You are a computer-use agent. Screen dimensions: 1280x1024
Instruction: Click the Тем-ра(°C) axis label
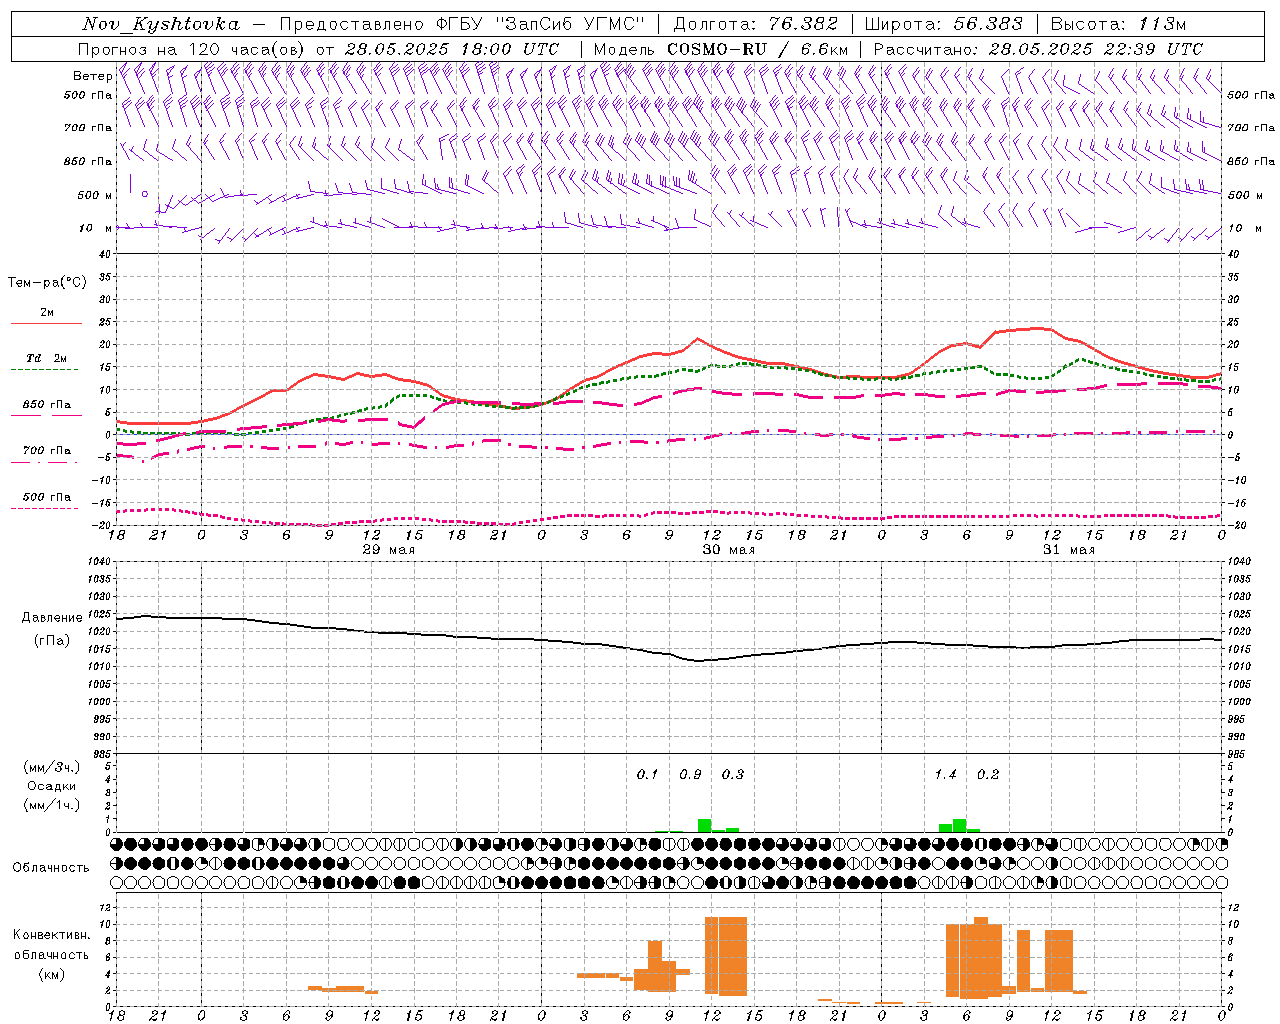tap(47, 283)
